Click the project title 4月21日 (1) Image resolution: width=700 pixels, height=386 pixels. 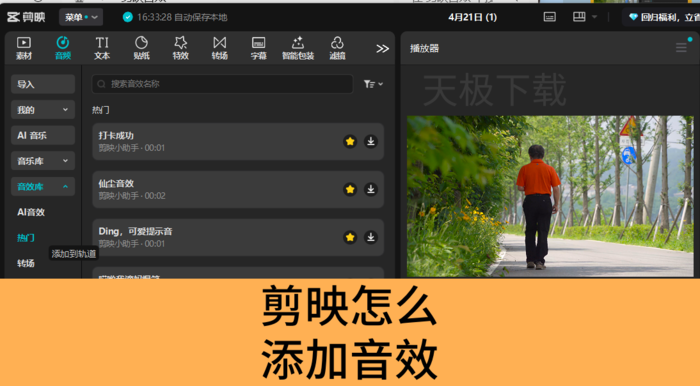(472, 17)
